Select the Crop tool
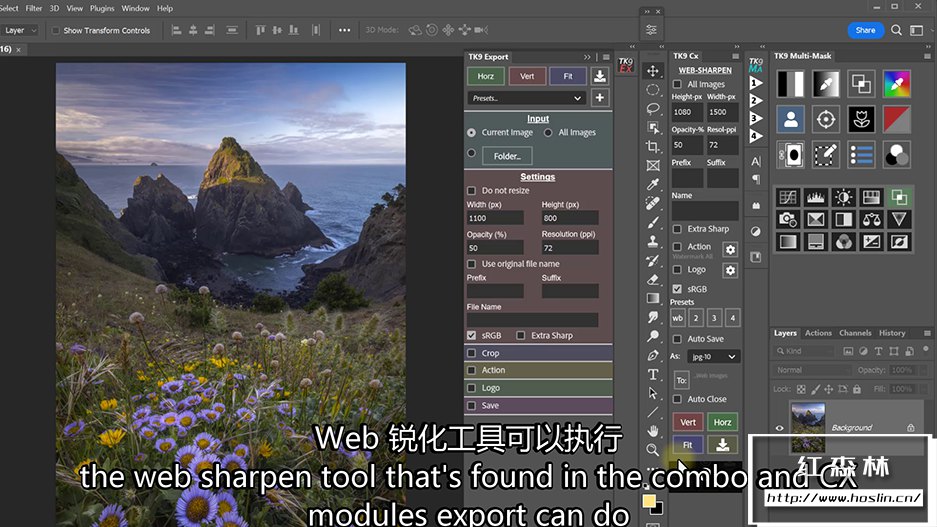937x527 pixels. tap(653, 146)
